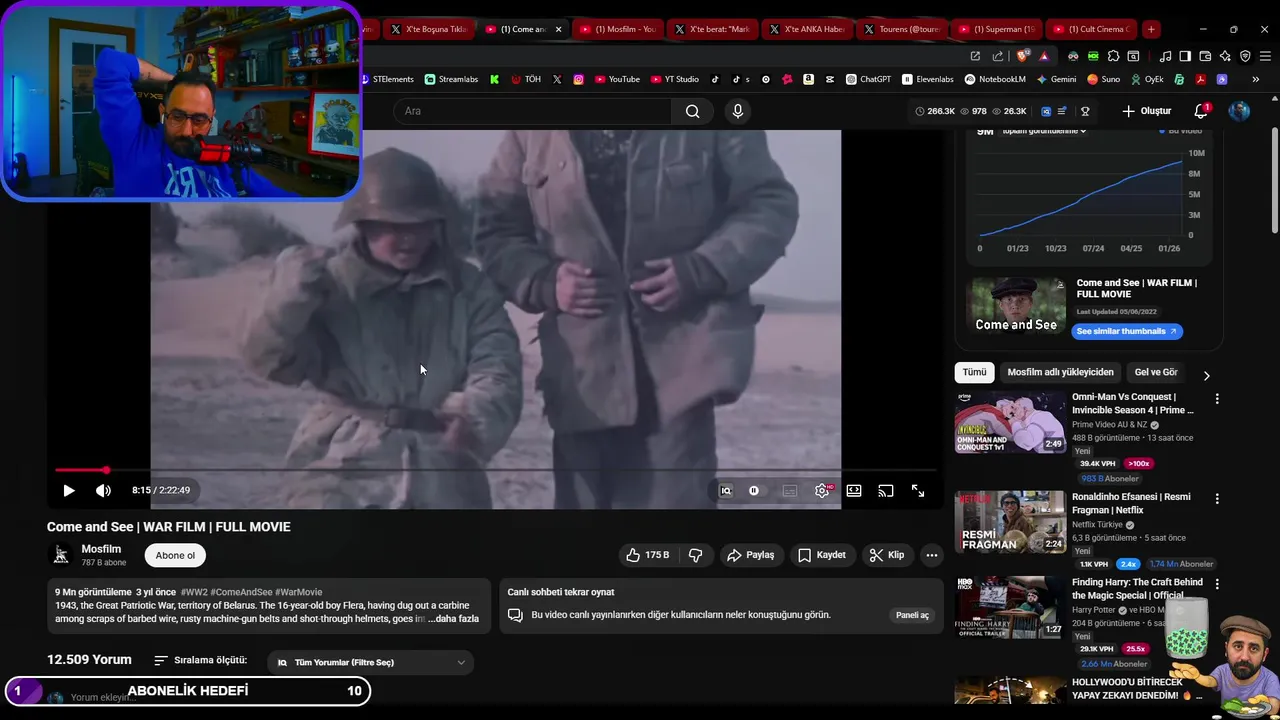The image size is (1280, 720).
Task: Click See similar thumbnails button
Action: pyautogui.click(x=1127, y=331)
